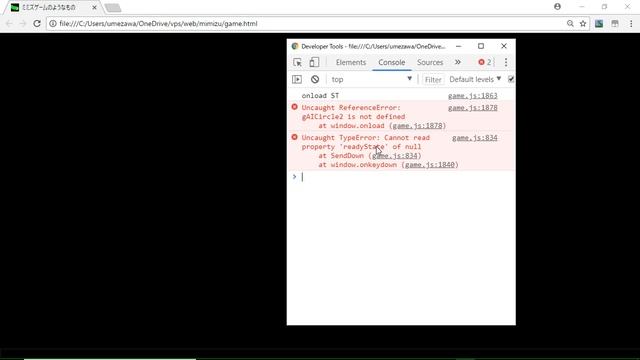Show the console sidebar icon
The image size is (640, 360).
[x=297, y=79]
